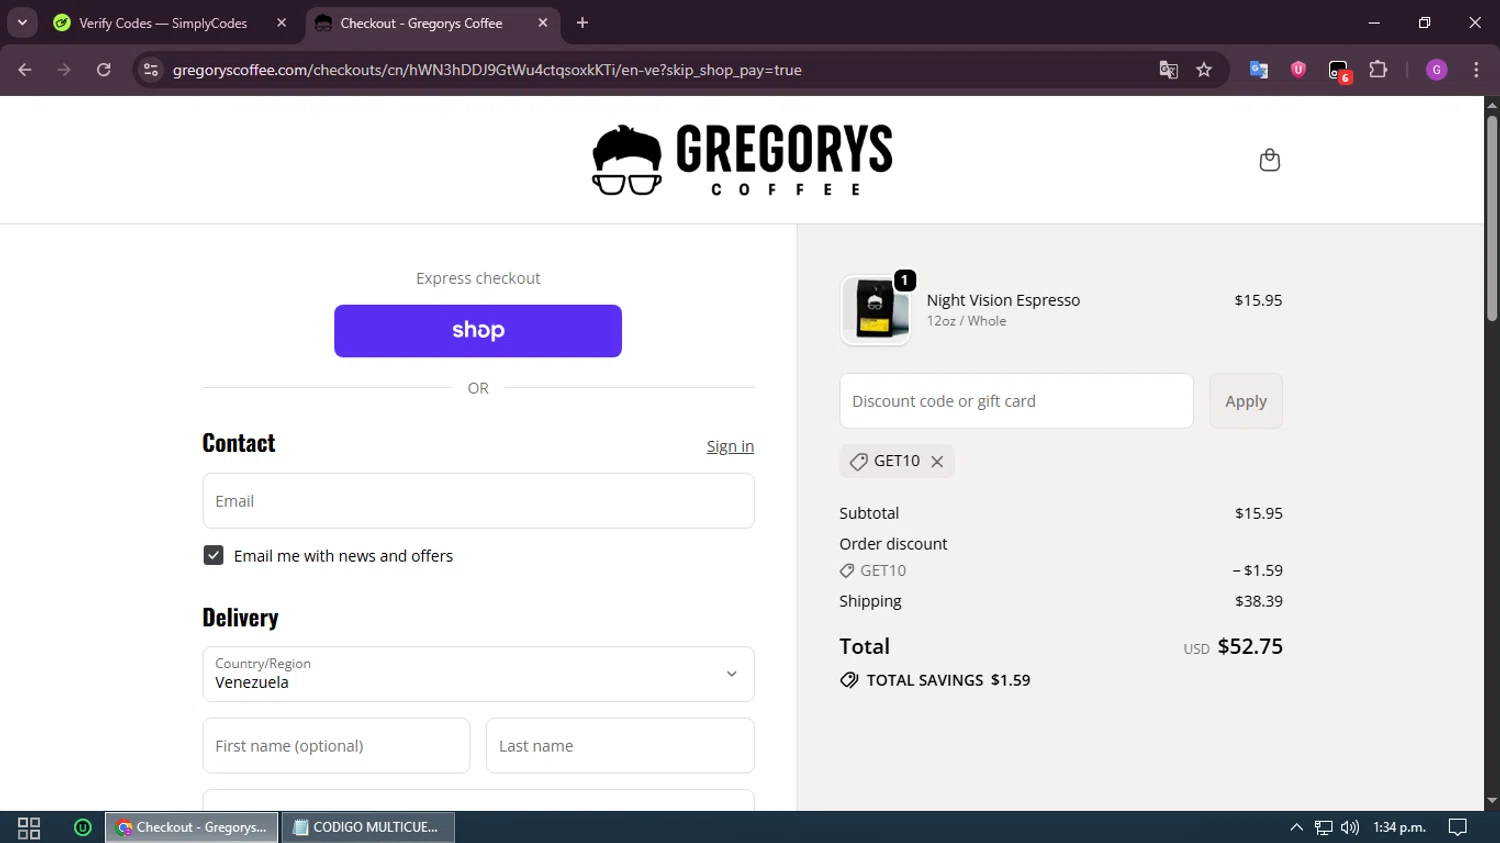Open the Extensions puzzle menu
This screenshot has width=1500, height=843.
click(x=1378, y=70)
